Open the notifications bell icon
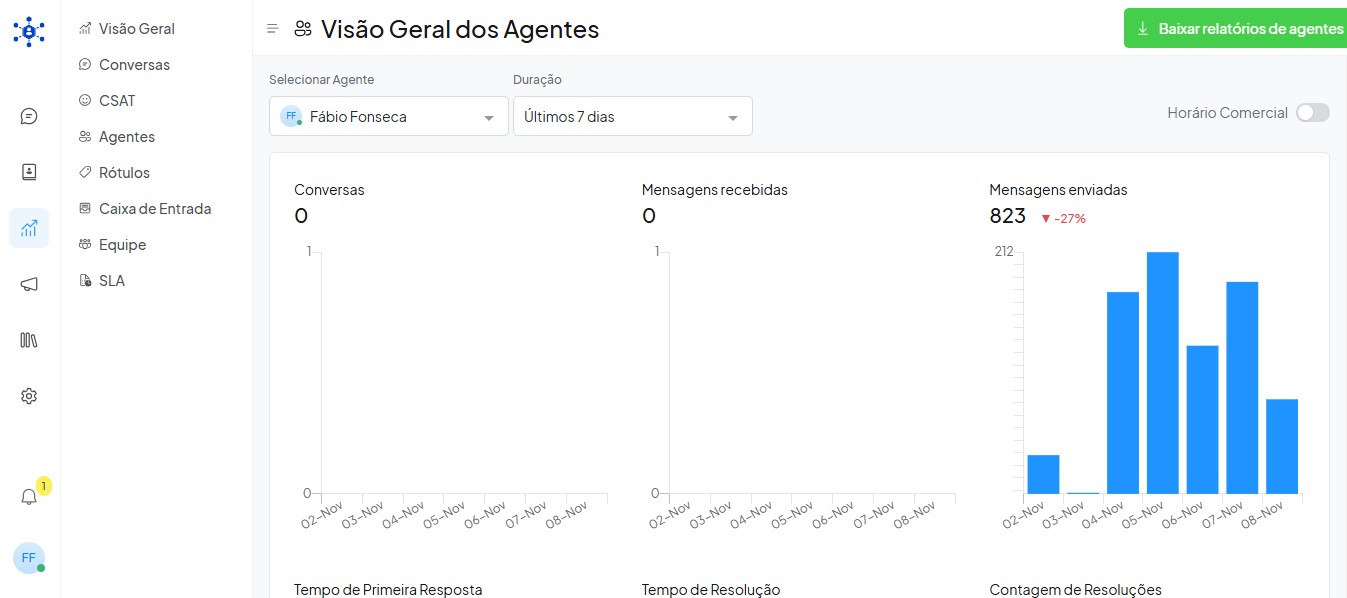The width and height of the screenshot is (1347, 598). click(29, 497)
